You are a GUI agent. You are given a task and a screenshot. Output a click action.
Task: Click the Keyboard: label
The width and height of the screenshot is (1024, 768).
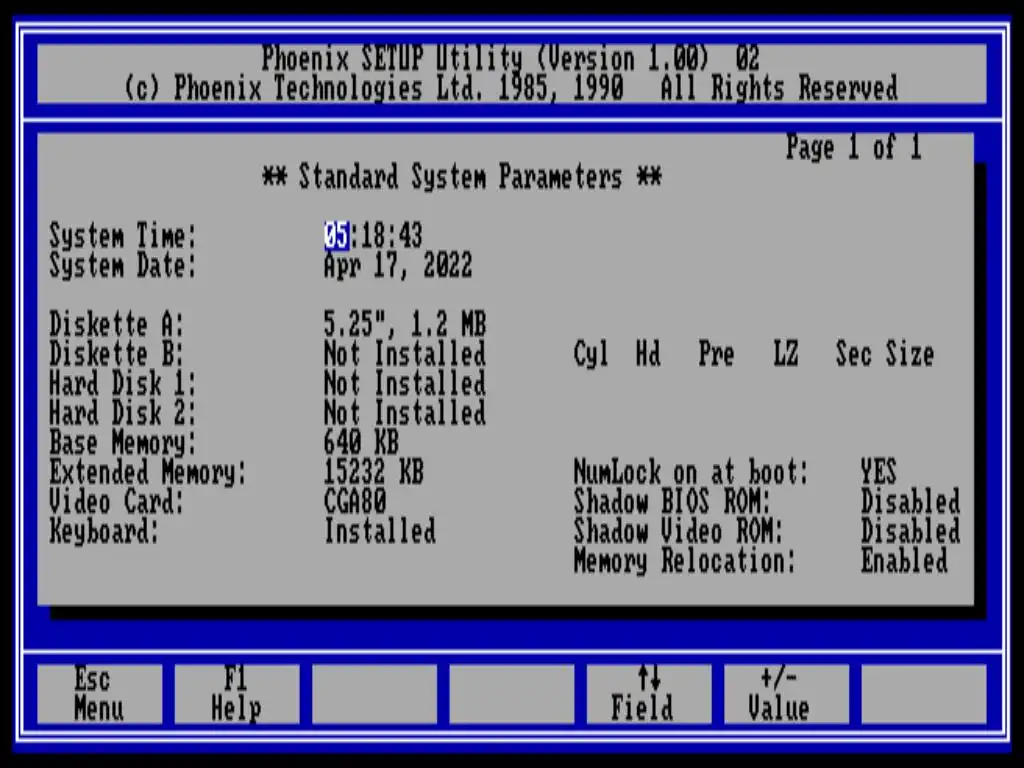coord(104,532)
